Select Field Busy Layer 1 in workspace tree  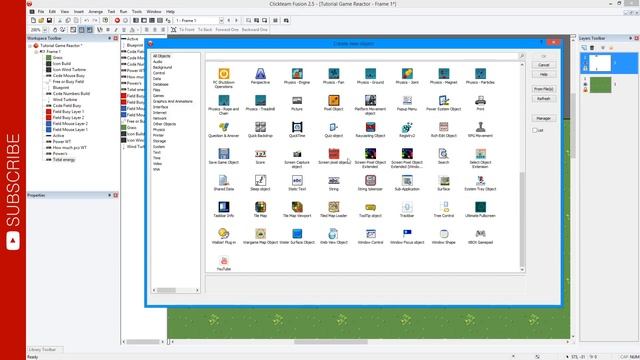[x=68, y=111]
